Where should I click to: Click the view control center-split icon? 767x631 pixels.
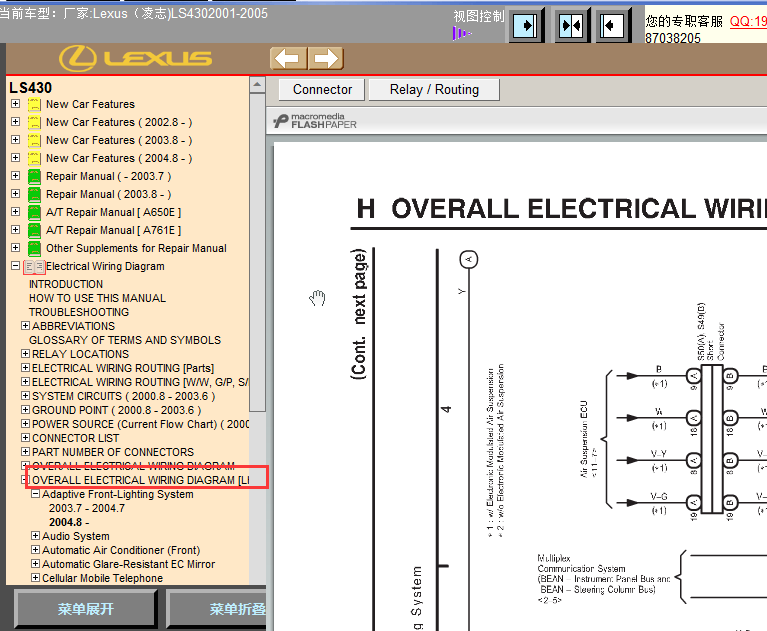click(570, 25)
